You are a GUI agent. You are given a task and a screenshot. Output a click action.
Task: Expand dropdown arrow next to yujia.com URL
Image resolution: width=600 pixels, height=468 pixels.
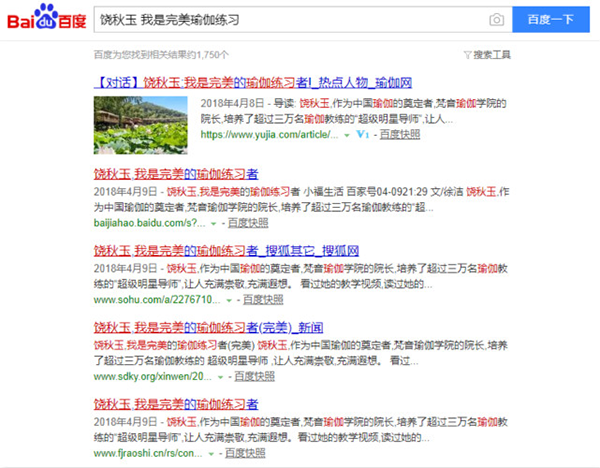click(346, 133)
